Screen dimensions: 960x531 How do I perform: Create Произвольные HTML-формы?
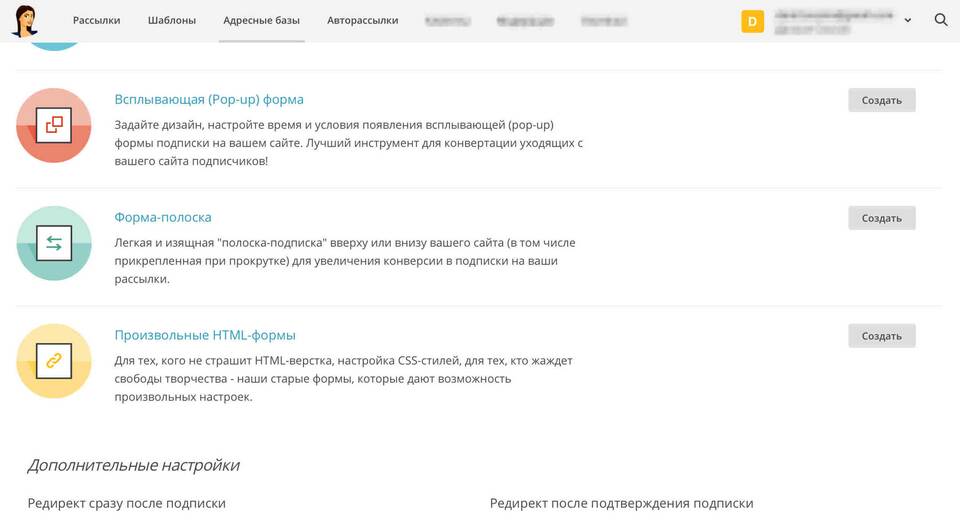click(x=882, y=336)
